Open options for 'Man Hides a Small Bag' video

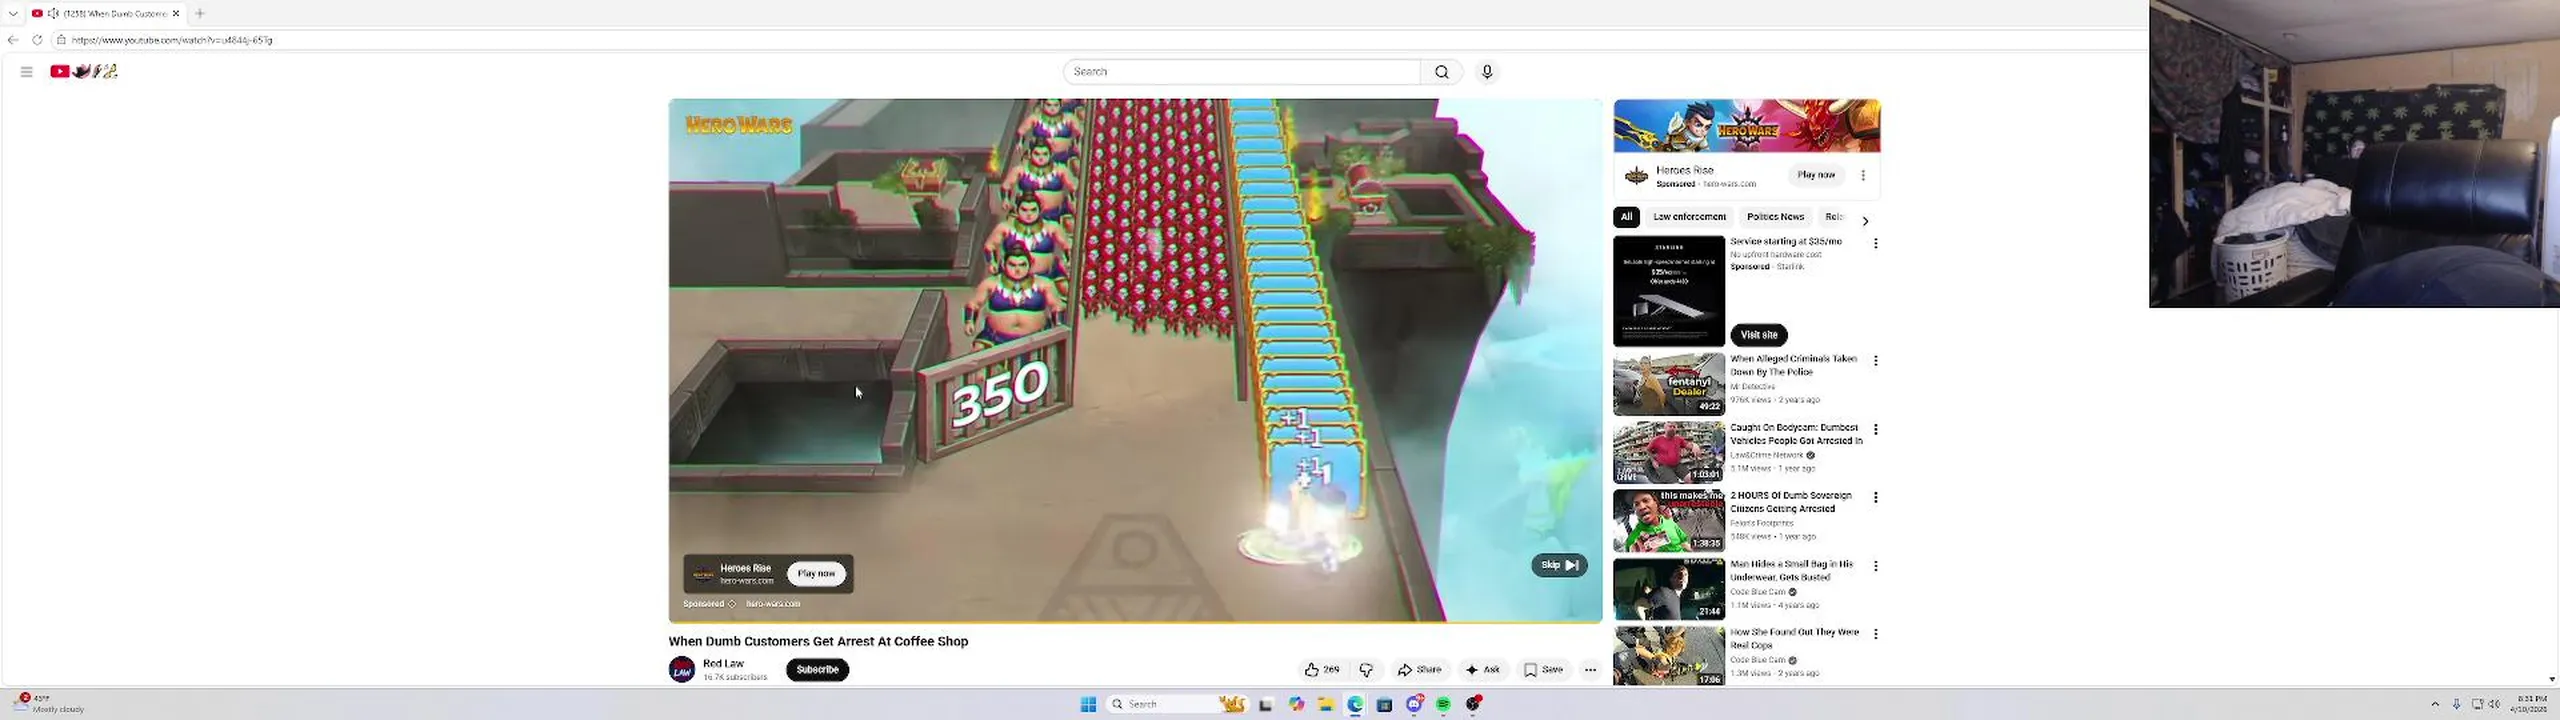[x=1876, y=566]
